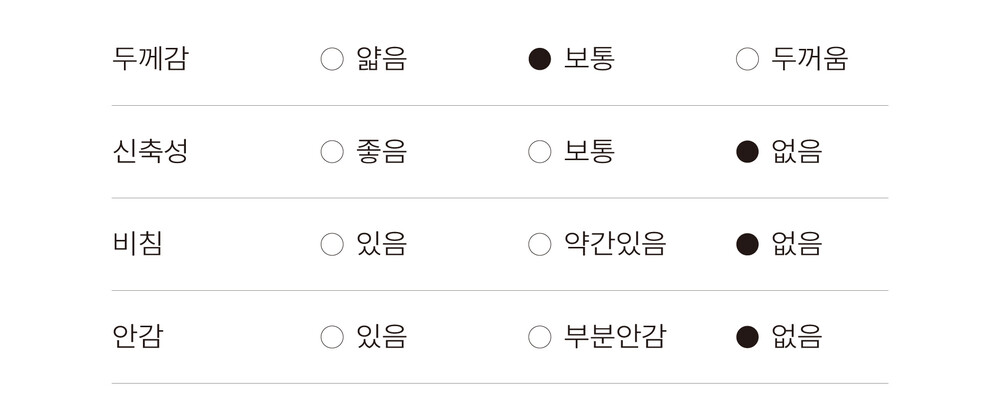Image resolution: width=1000 pixels, height=410 pixels.
Task: Click the 신축성 row label
Action: 150,152
